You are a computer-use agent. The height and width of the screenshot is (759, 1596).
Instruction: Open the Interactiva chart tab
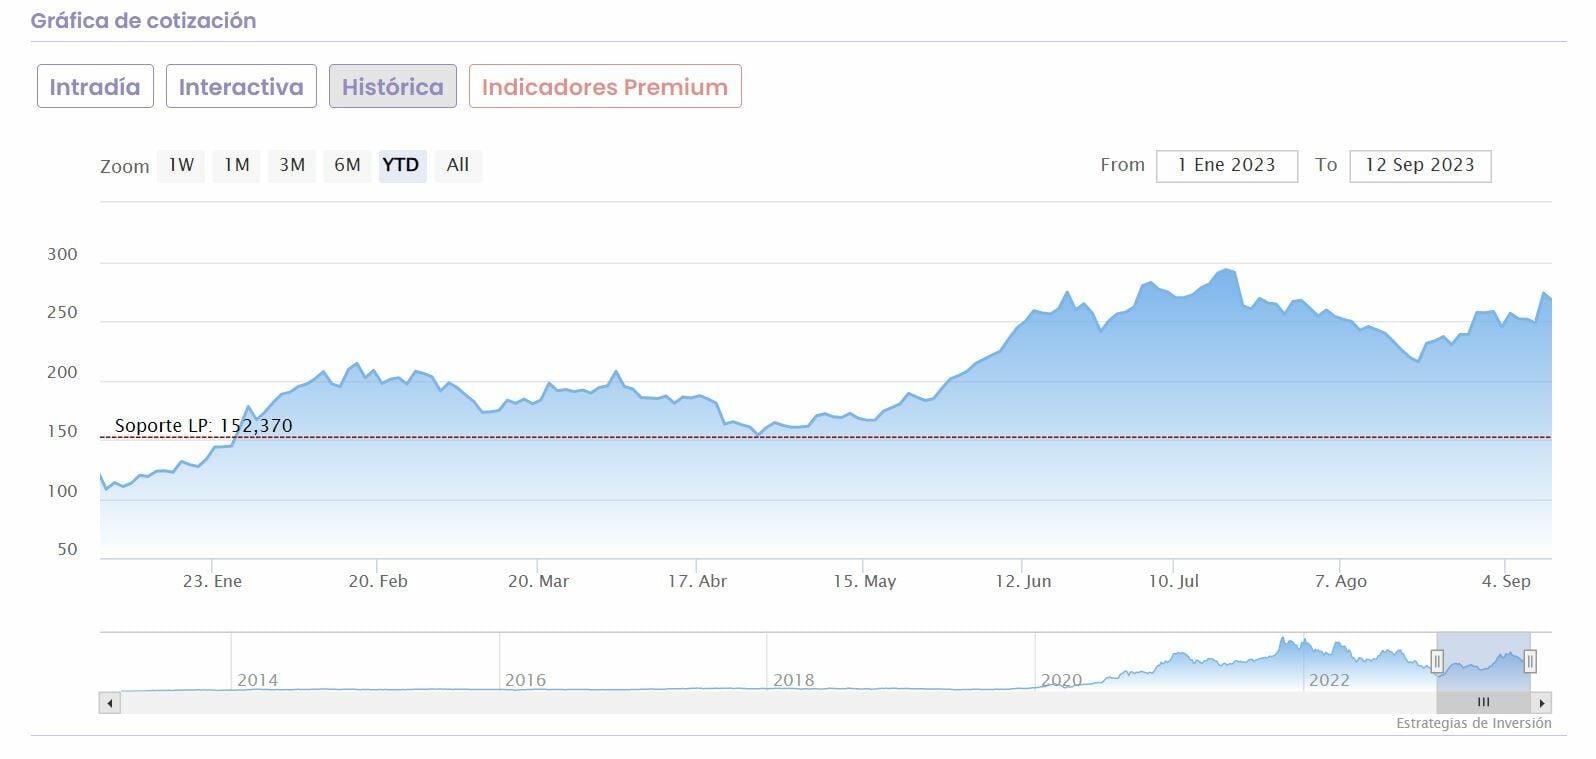click(241, 87)
